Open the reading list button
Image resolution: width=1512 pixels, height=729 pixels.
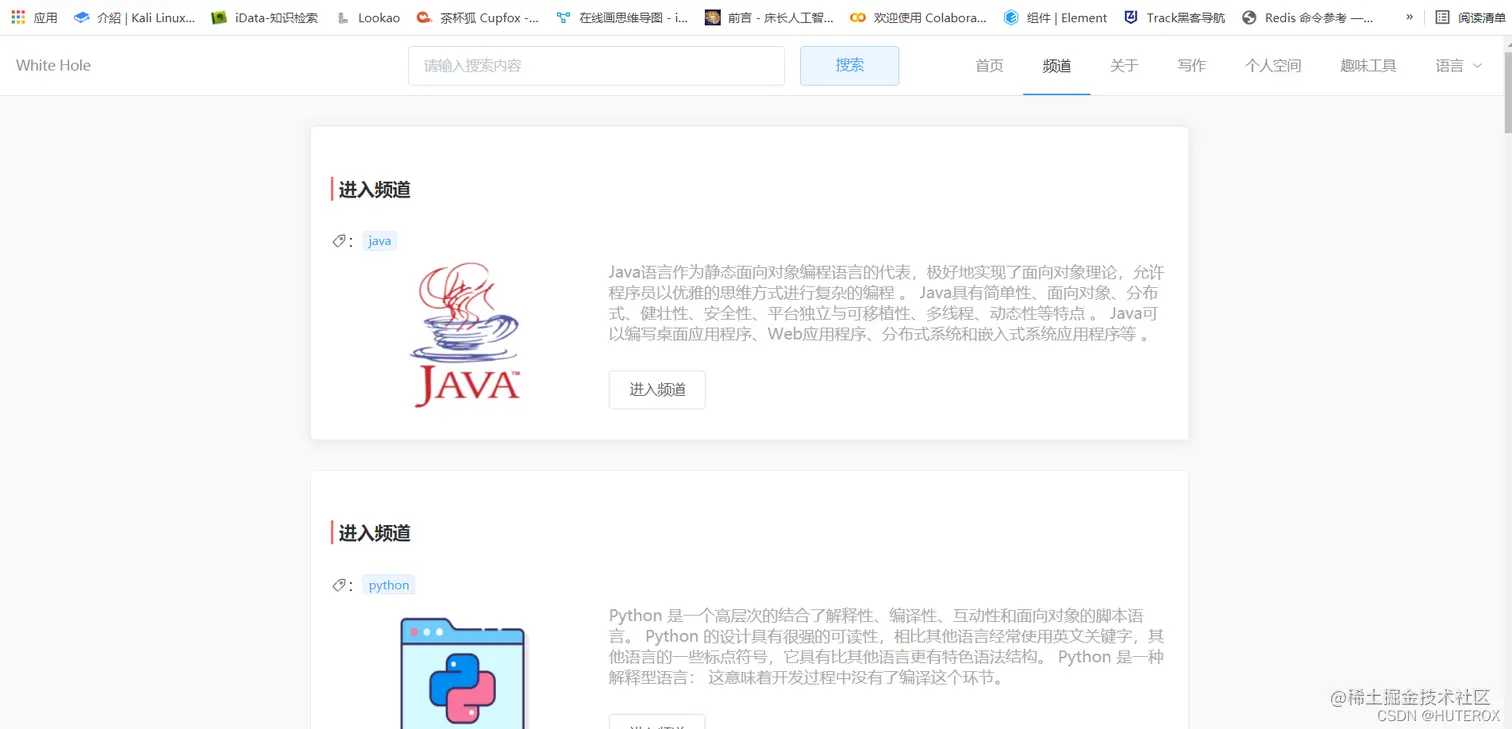coord(1469,17)
